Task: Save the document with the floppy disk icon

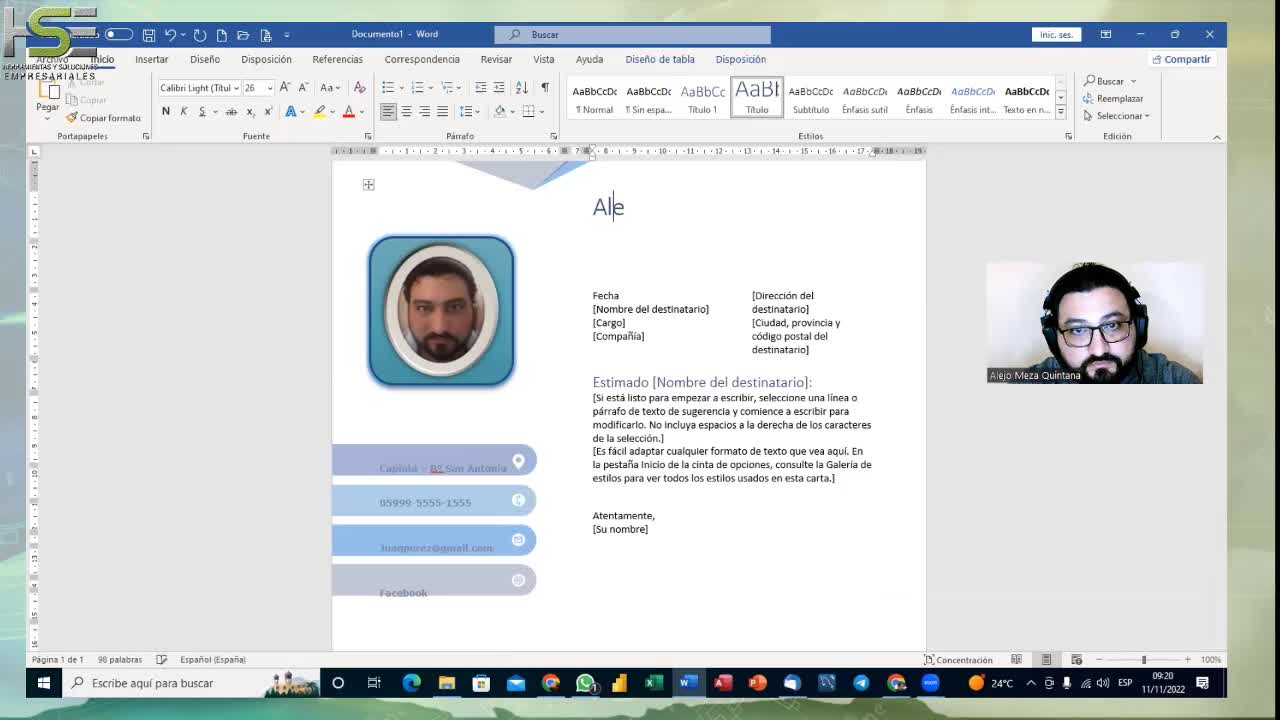Action: tap(148, 35)
